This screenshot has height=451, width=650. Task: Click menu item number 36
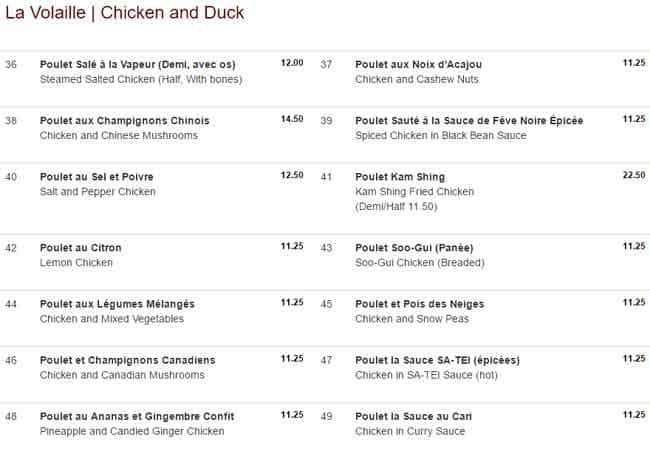pyautogui.click(x=11, y=64)
